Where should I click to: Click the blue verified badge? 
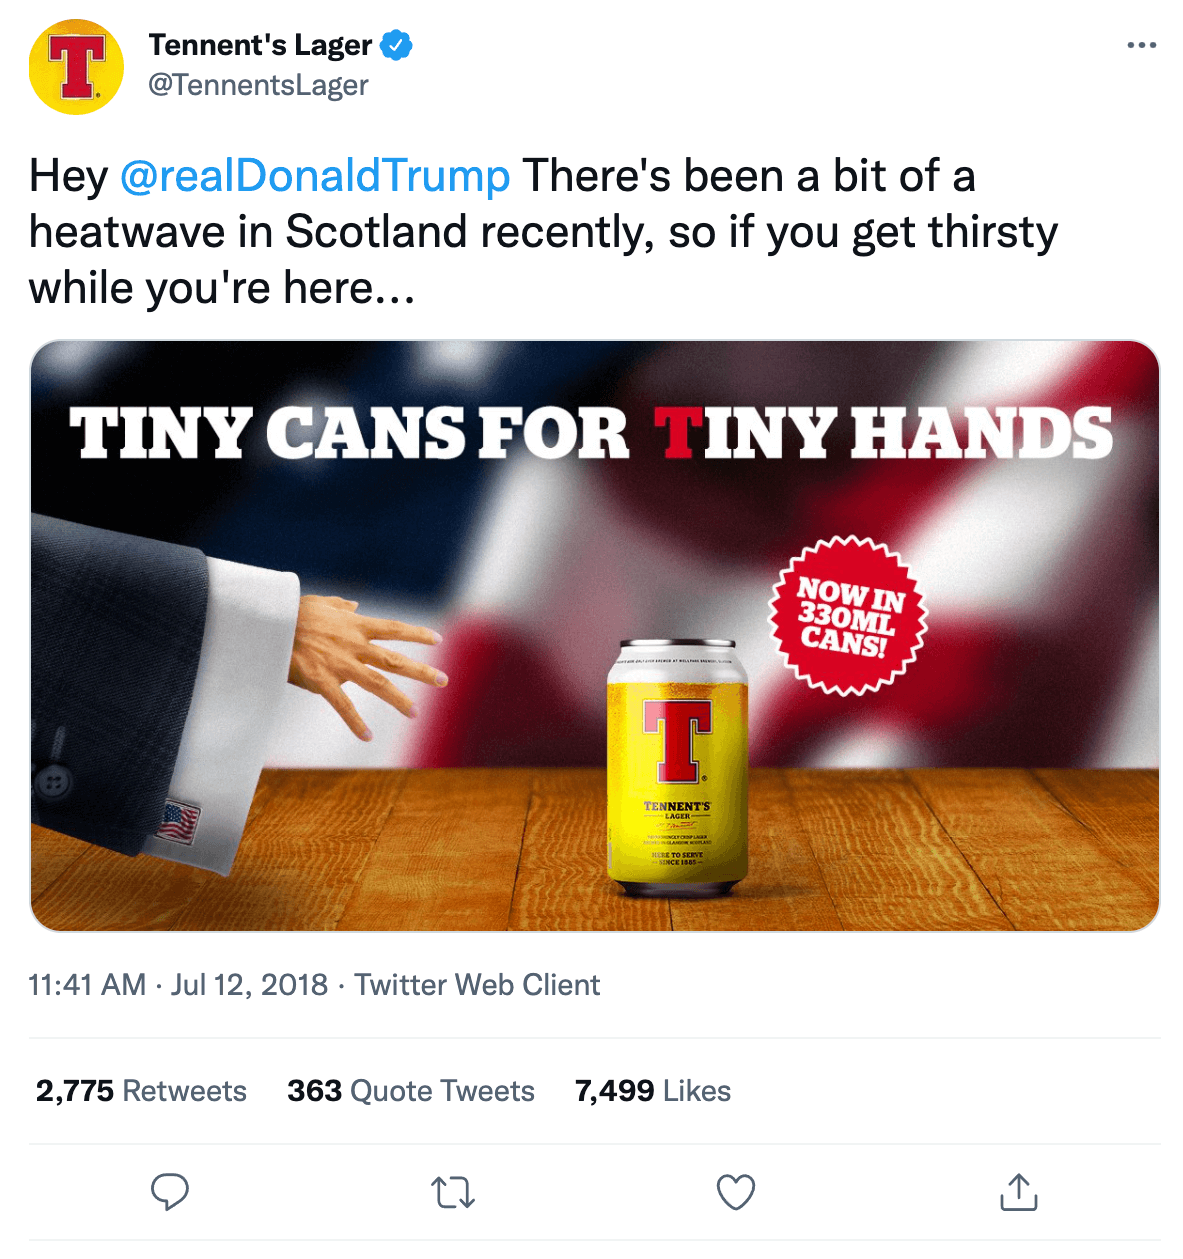click(x=397, y=46)
